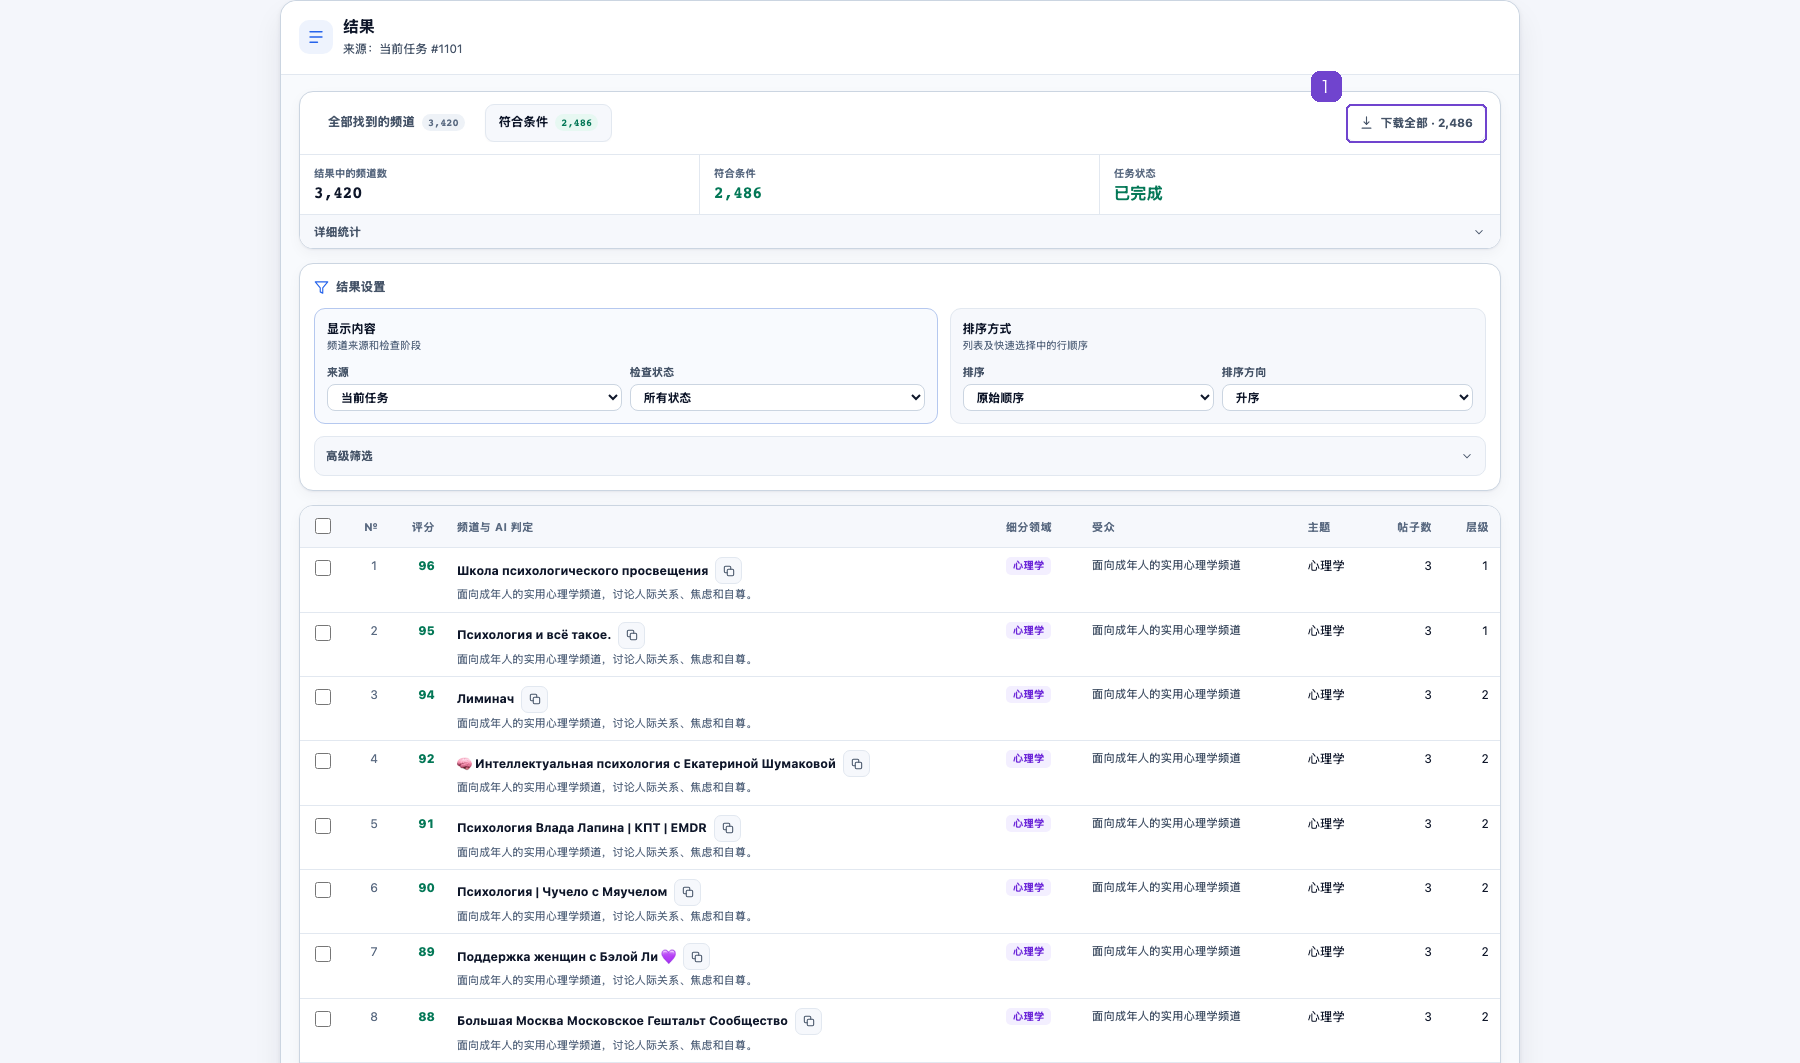Screen dimensions: 1800x1063
Task: Toggle the select-all checkbox in table header
Action: (x=323, y=526)
